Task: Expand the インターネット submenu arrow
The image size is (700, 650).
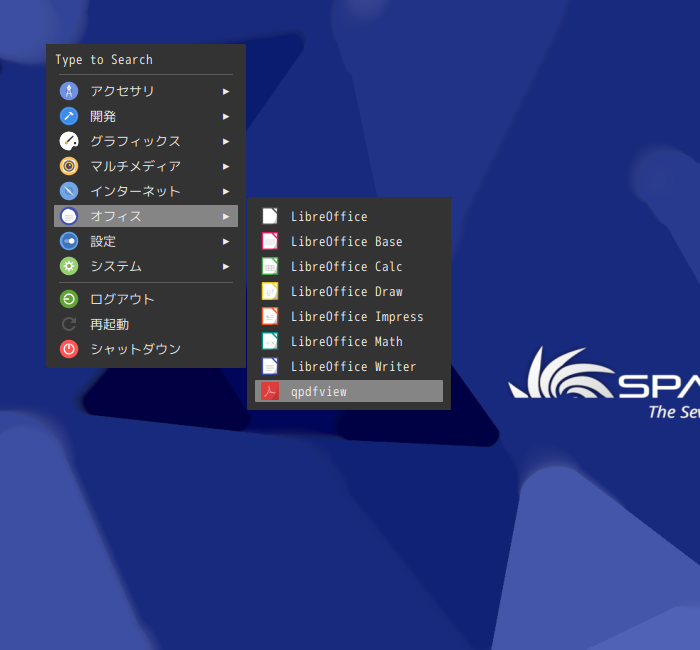Action: (226, 192)
